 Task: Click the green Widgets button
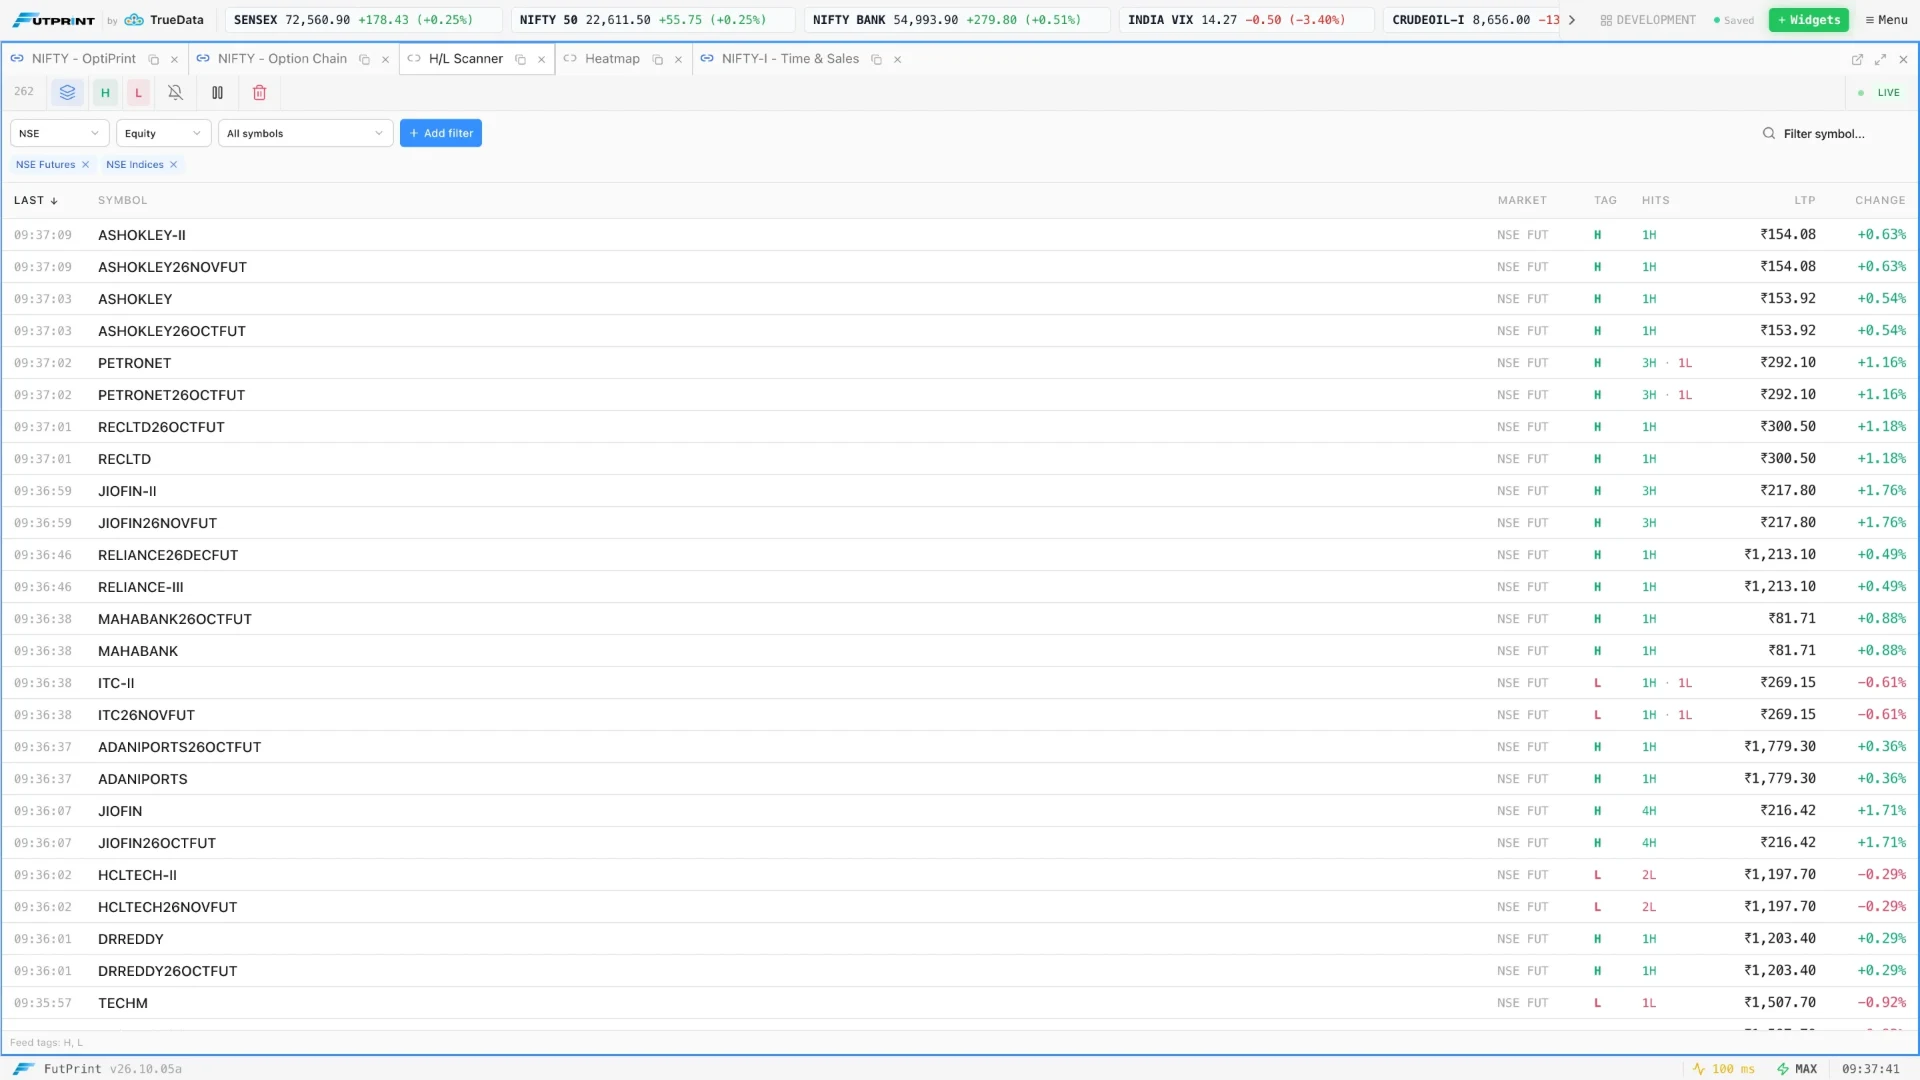1808,20
